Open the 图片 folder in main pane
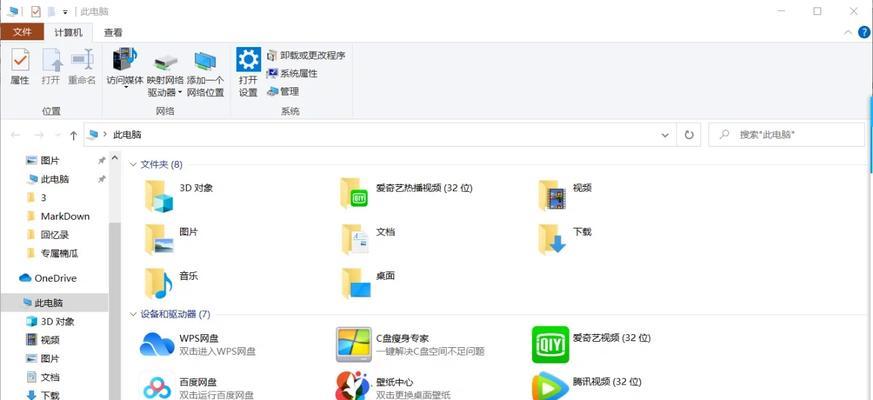 coord(171,239)
